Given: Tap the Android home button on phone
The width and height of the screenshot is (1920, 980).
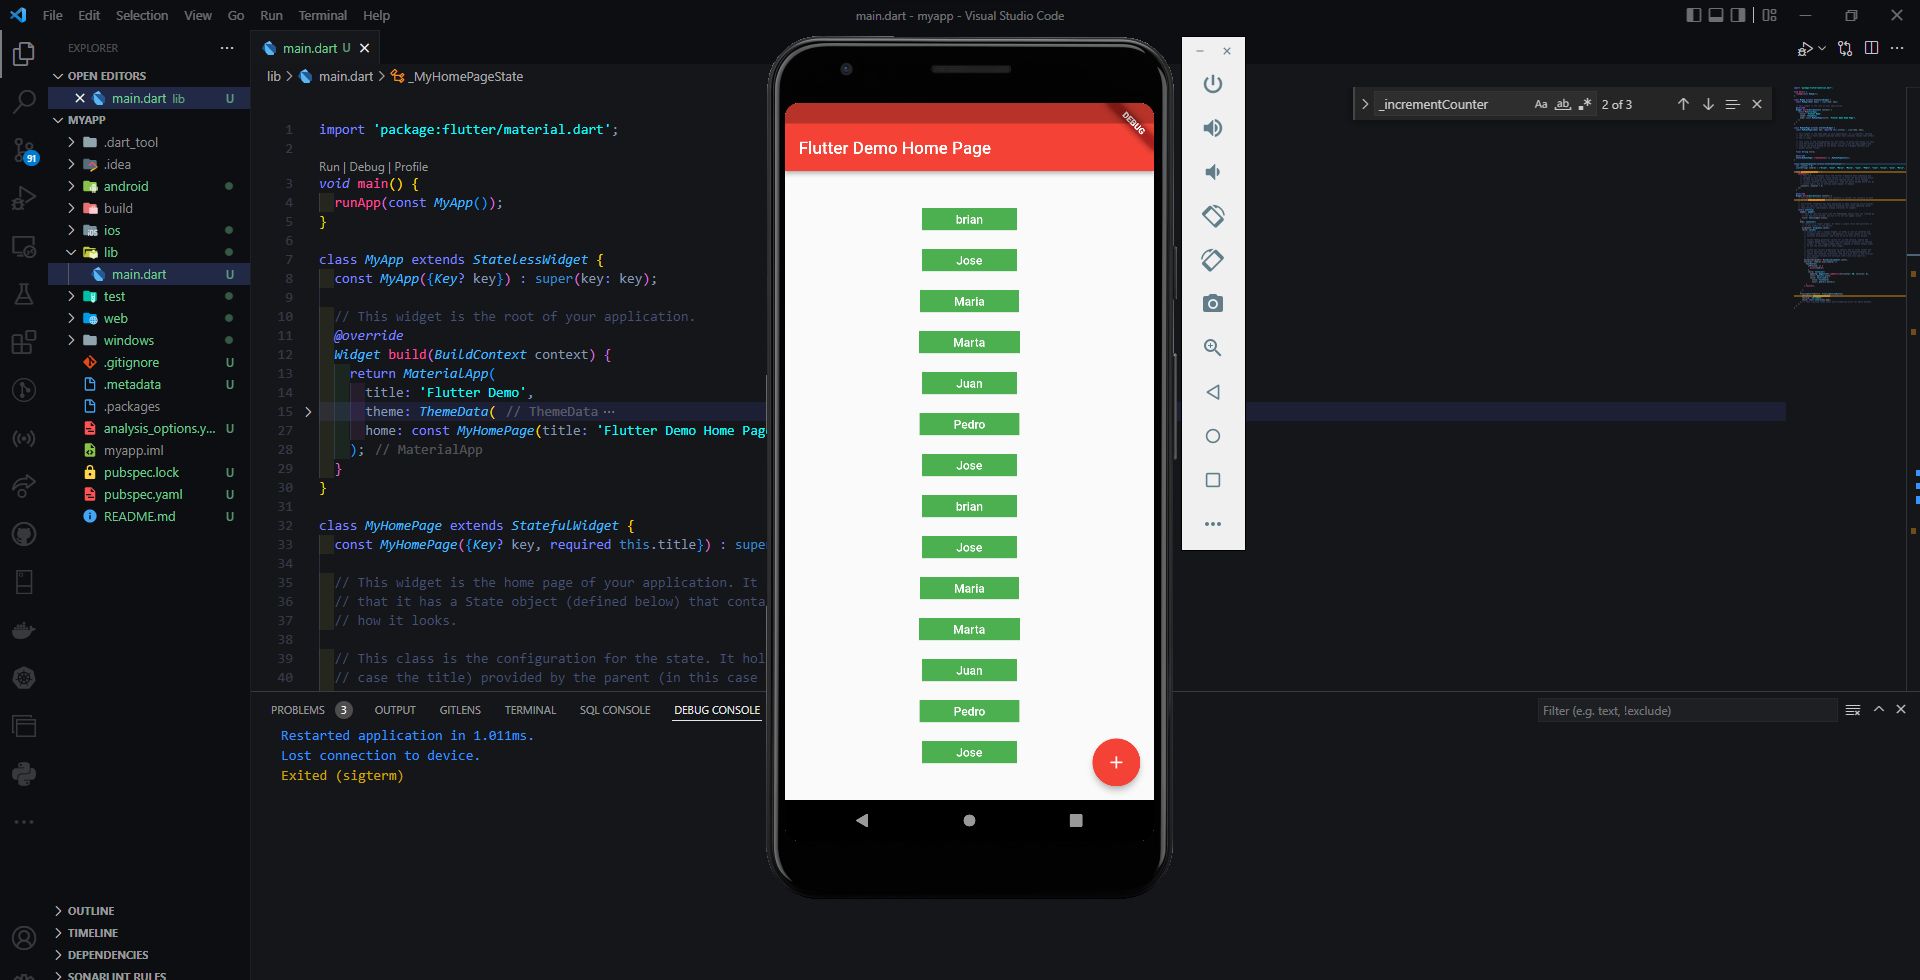Looking at the screenshot, I should click(x=969, y=820).
